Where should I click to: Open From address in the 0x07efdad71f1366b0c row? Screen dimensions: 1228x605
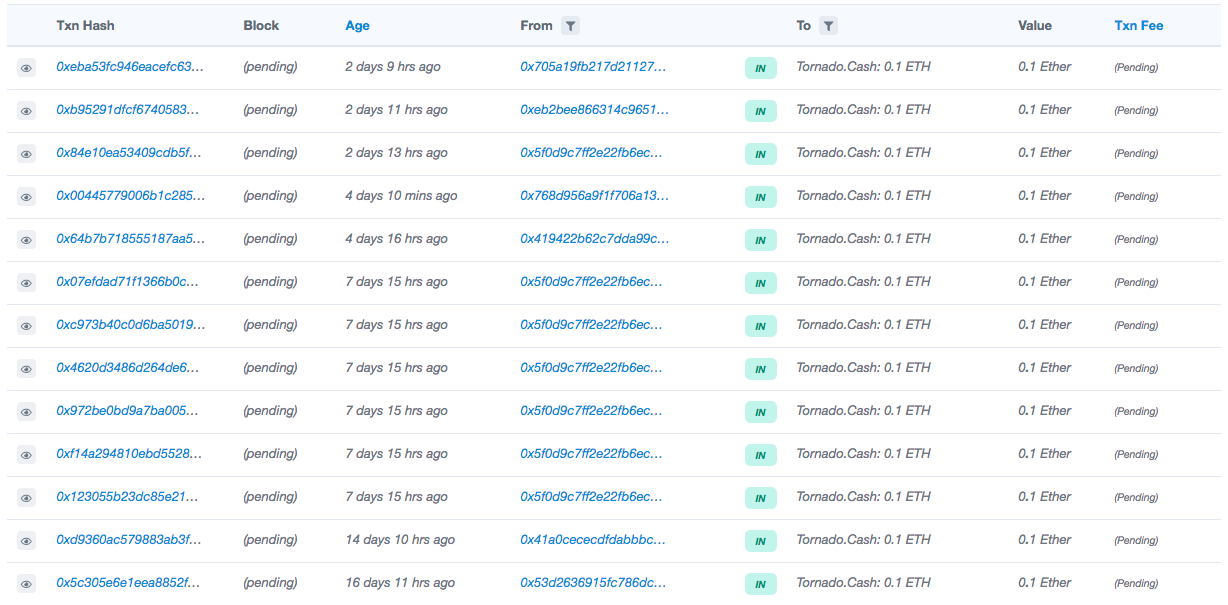tap(592, 282)
